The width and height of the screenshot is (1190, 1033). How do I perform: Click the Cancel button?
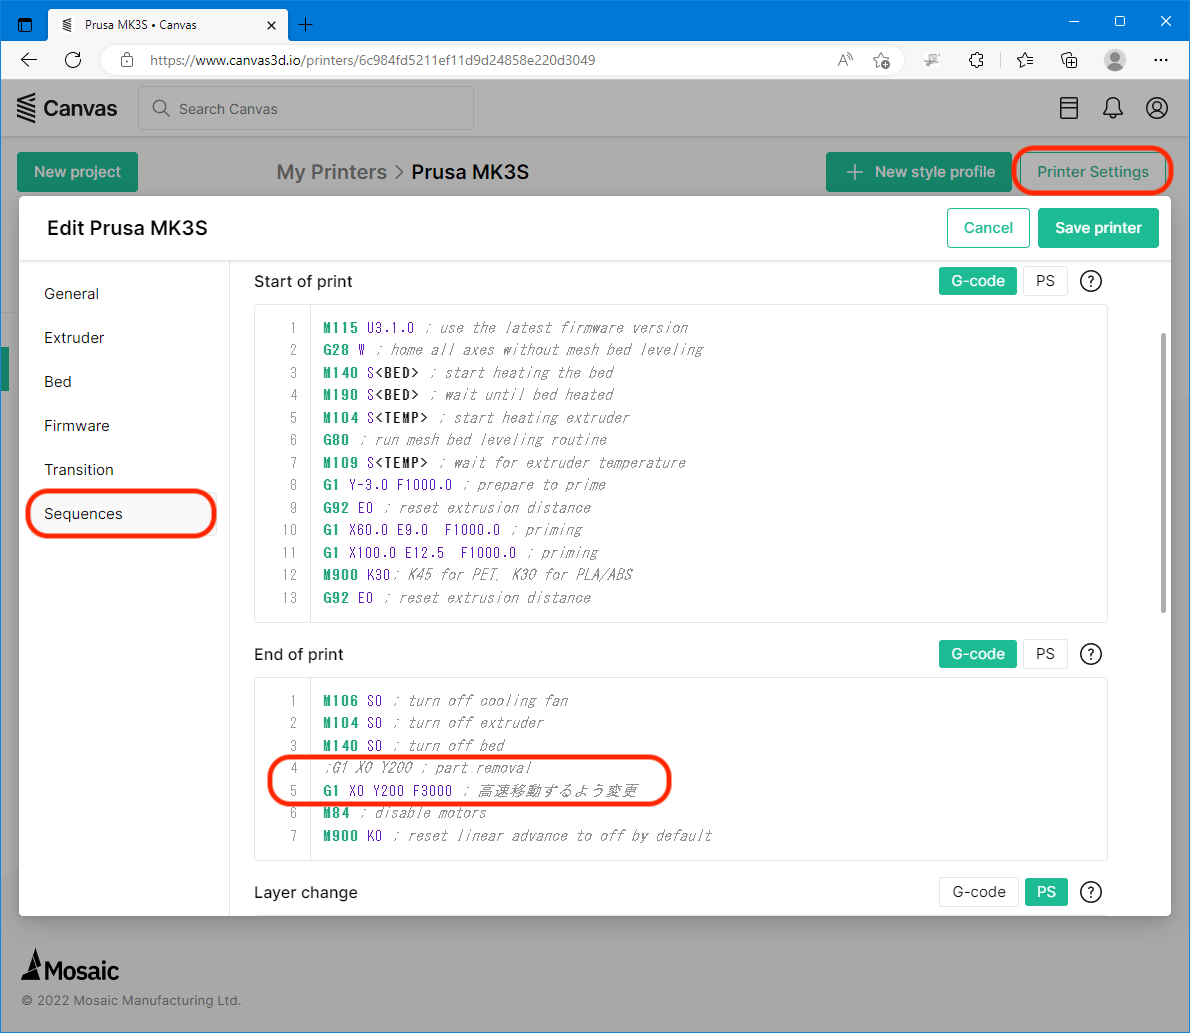[x=988, y=228]
